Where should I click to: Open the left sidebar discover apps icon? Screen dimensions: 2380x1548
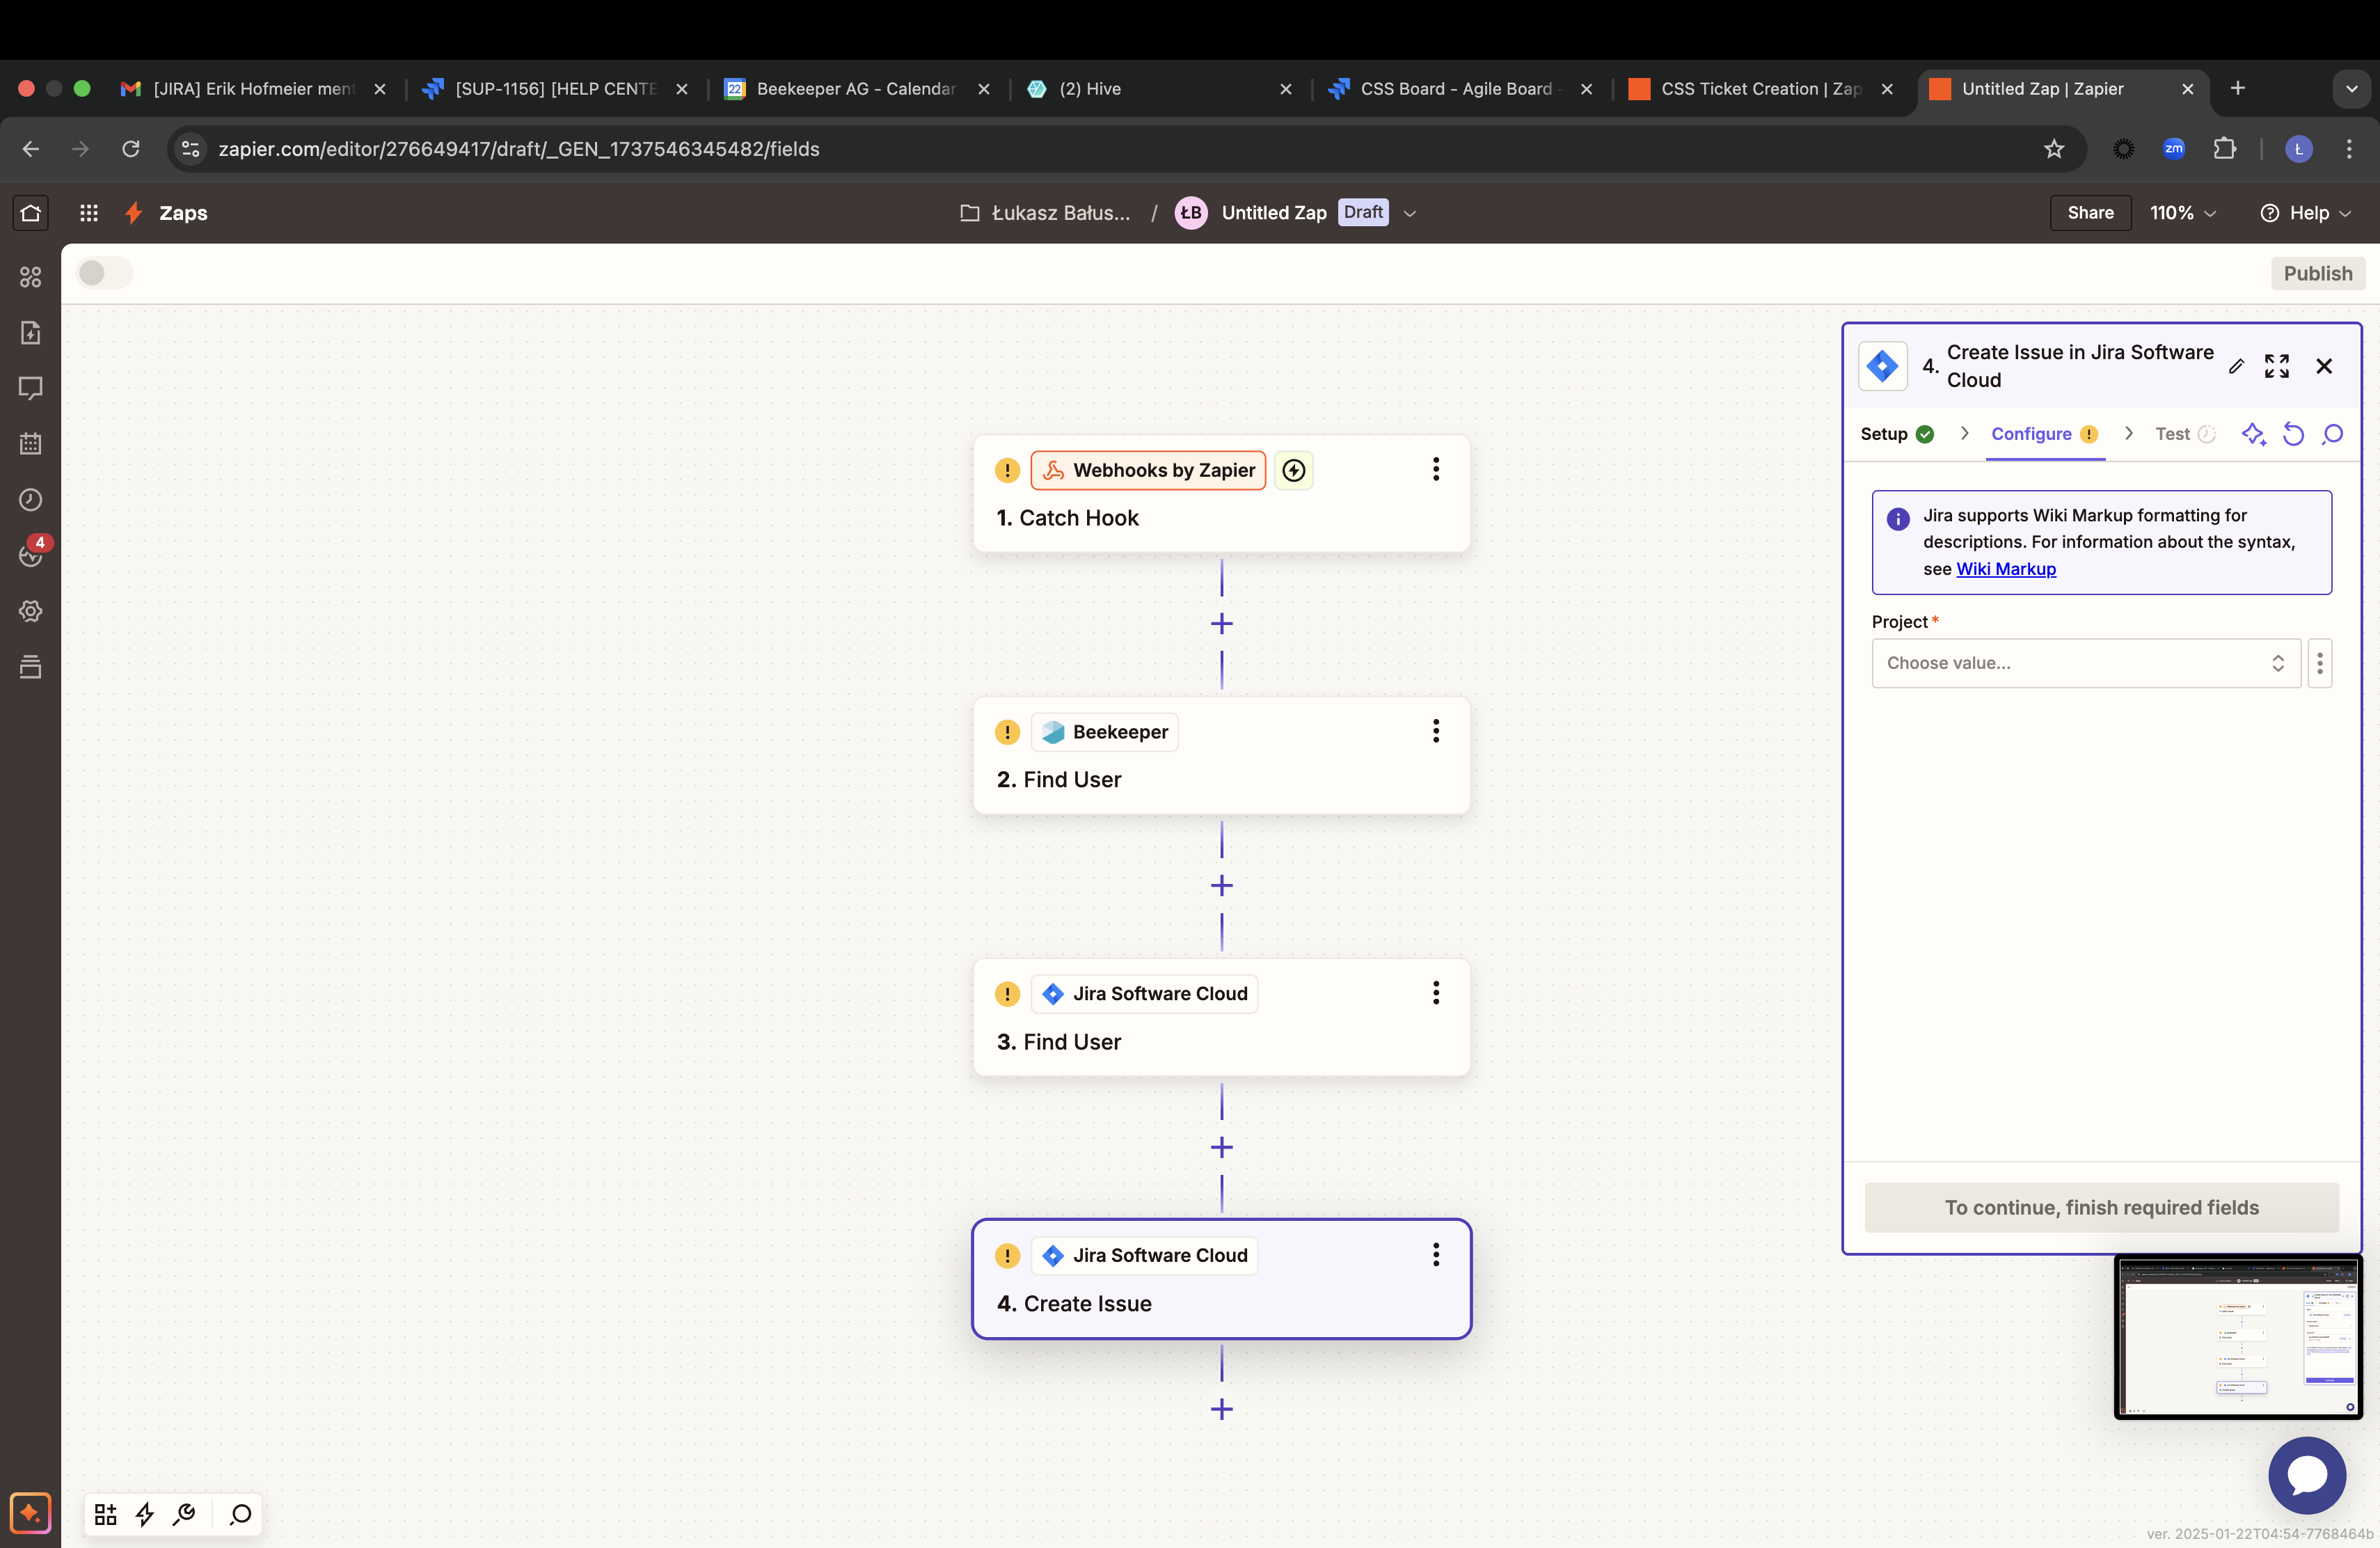click(31, 277)
